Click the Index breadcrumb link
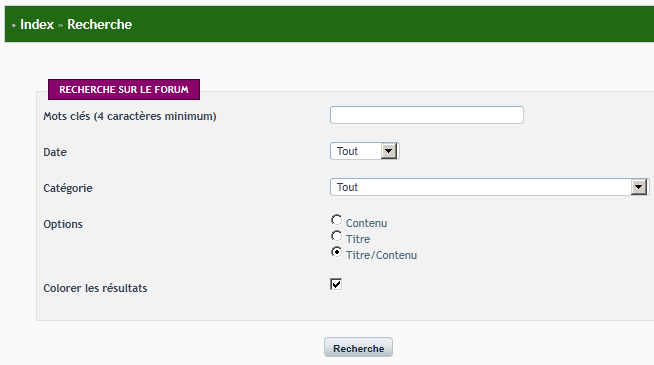This screenshot has width=654, height=365. point(37,25)
